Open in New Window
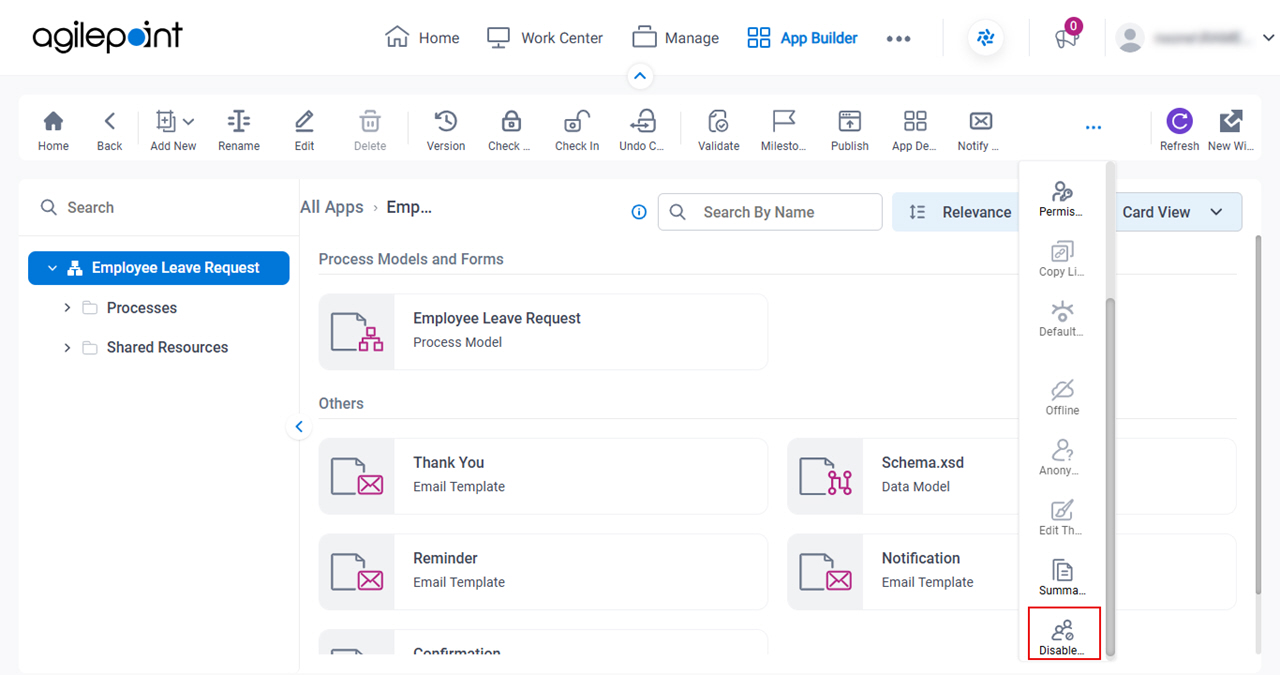Image resolution: width=1280 pixels, height=675 pixels. pos(1231,130)
